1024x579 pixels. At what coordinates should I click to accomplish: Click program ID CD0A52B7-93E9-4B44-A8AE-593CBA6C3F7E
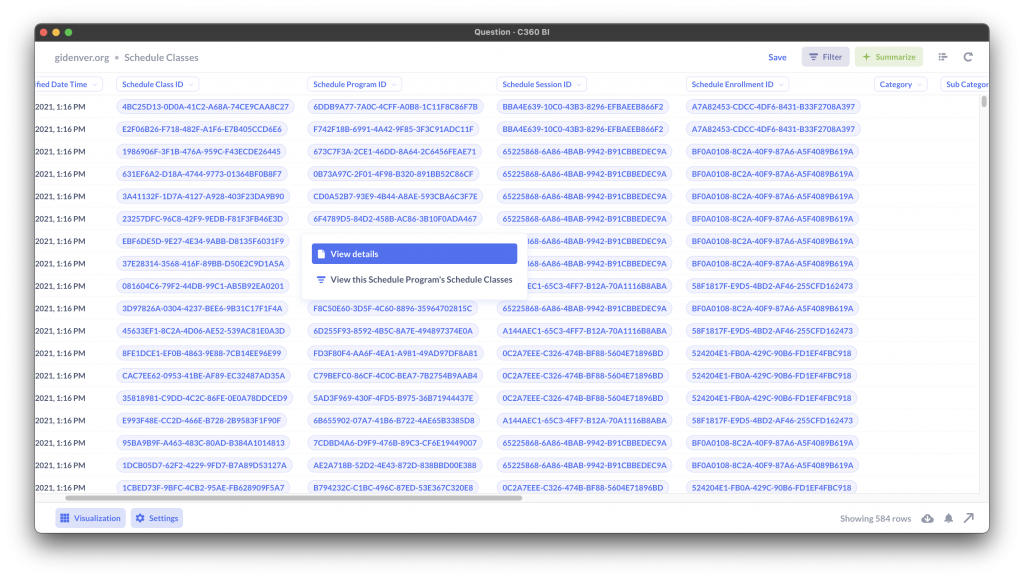click(x=395, y=196)
